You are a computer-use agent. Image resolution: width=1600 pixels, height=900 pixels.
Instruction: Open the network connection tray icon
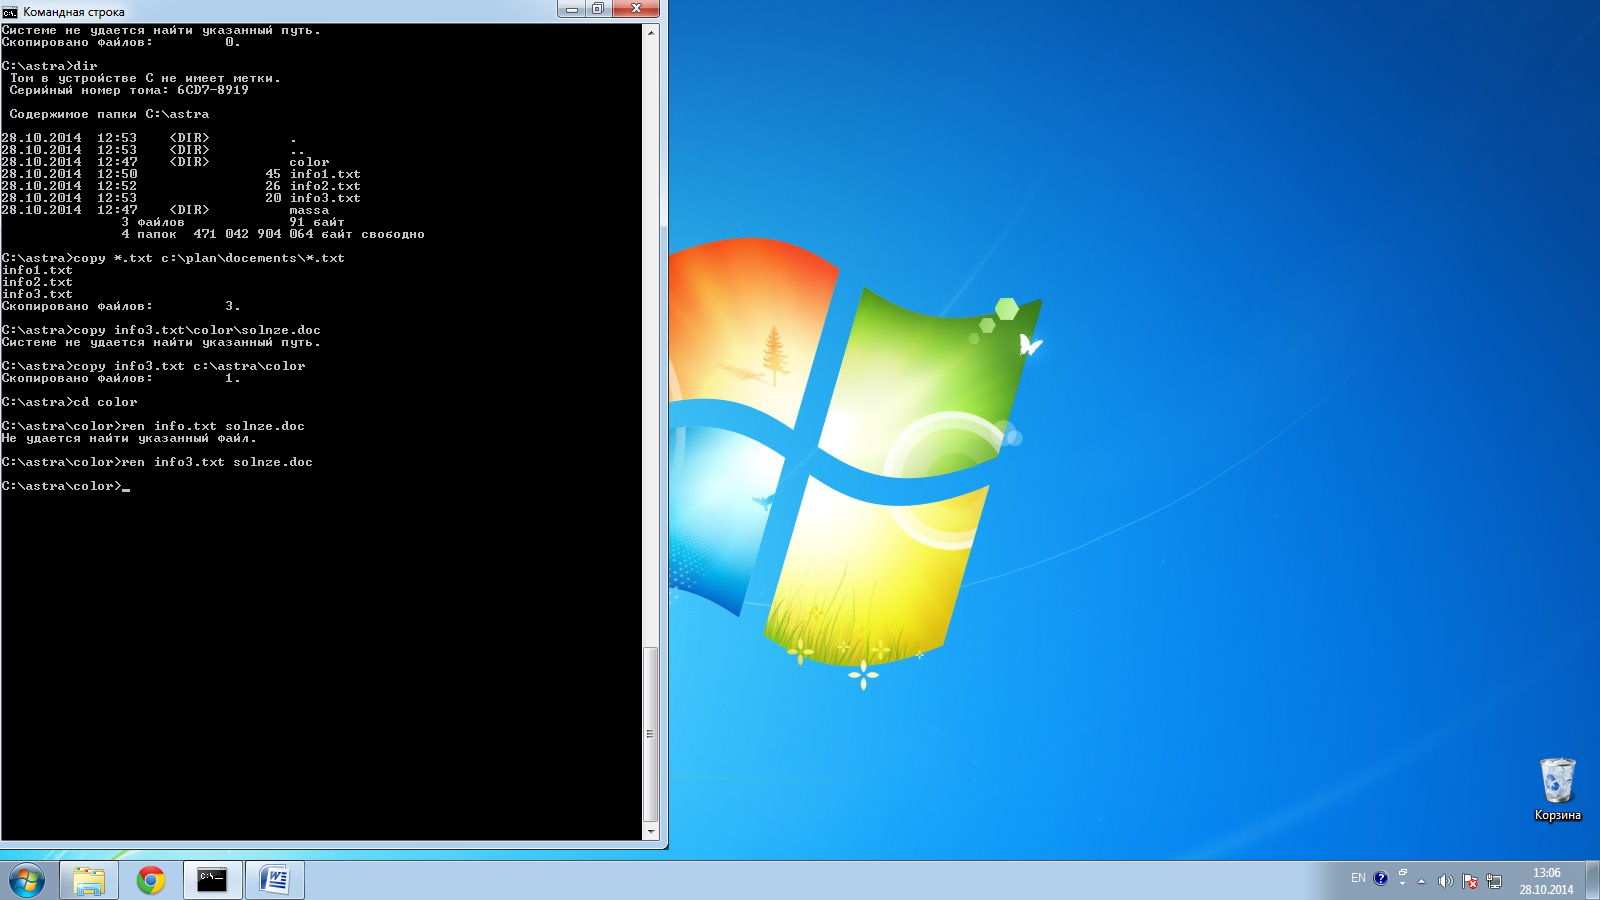point(1494,881)
